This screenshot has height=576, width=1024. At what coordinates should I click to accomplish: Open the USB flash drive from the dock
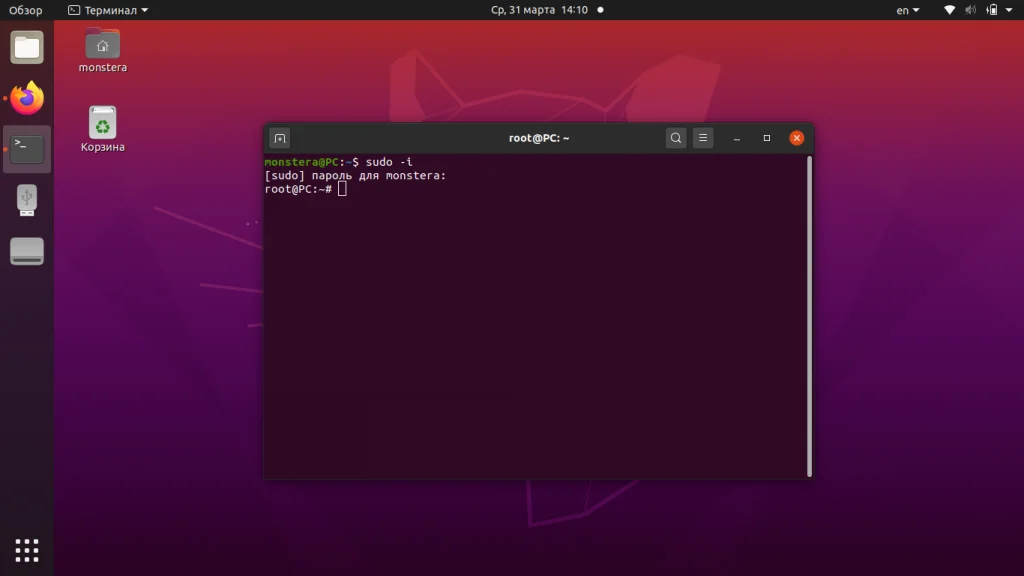pyautogui.click(x=26, y=199)
